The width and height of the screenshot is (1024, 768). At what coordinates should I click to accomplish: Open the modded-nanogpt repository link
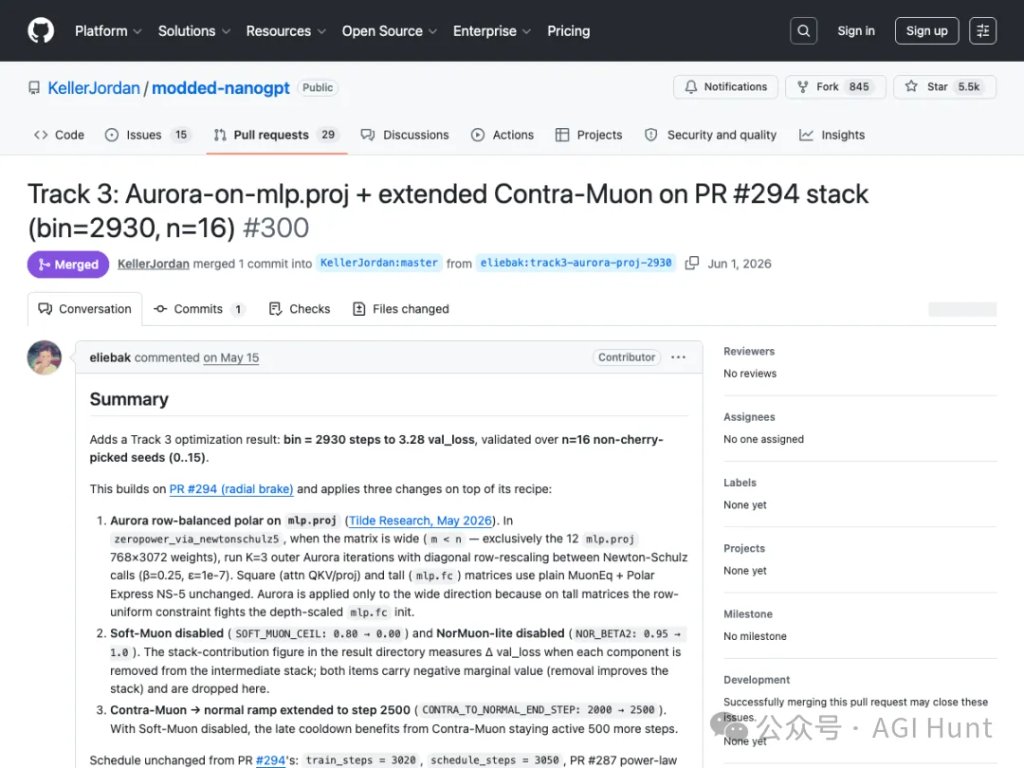point(221,88)
